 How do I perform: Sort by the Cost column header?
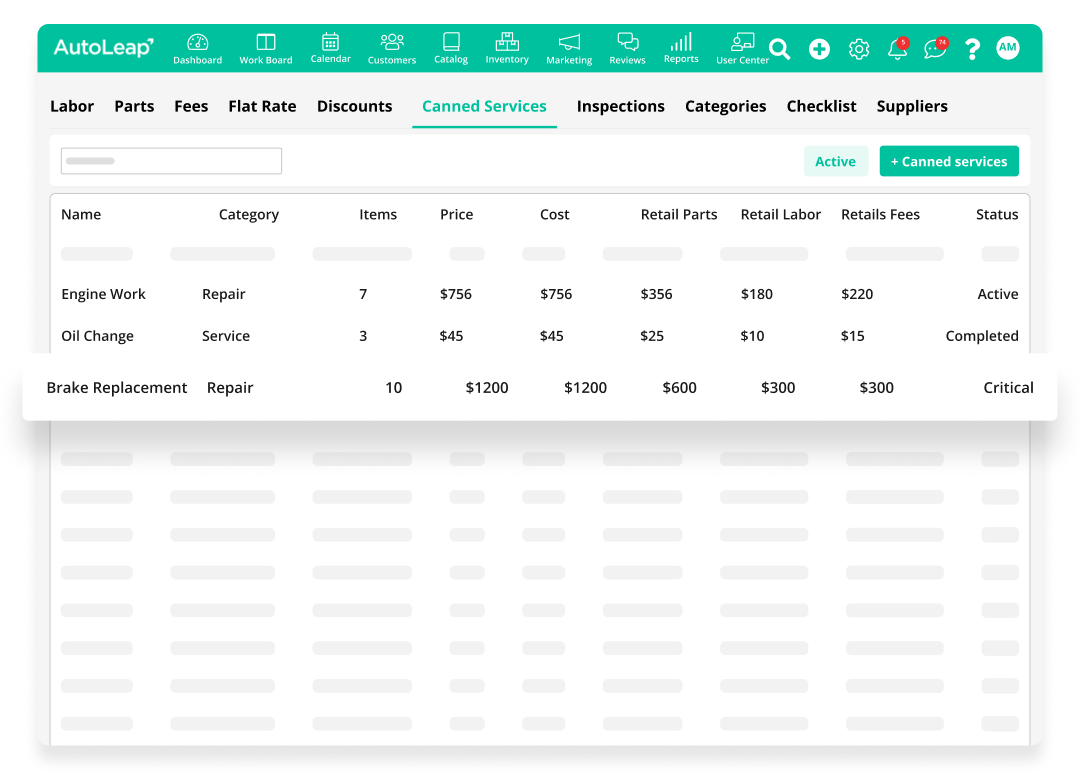554,214
